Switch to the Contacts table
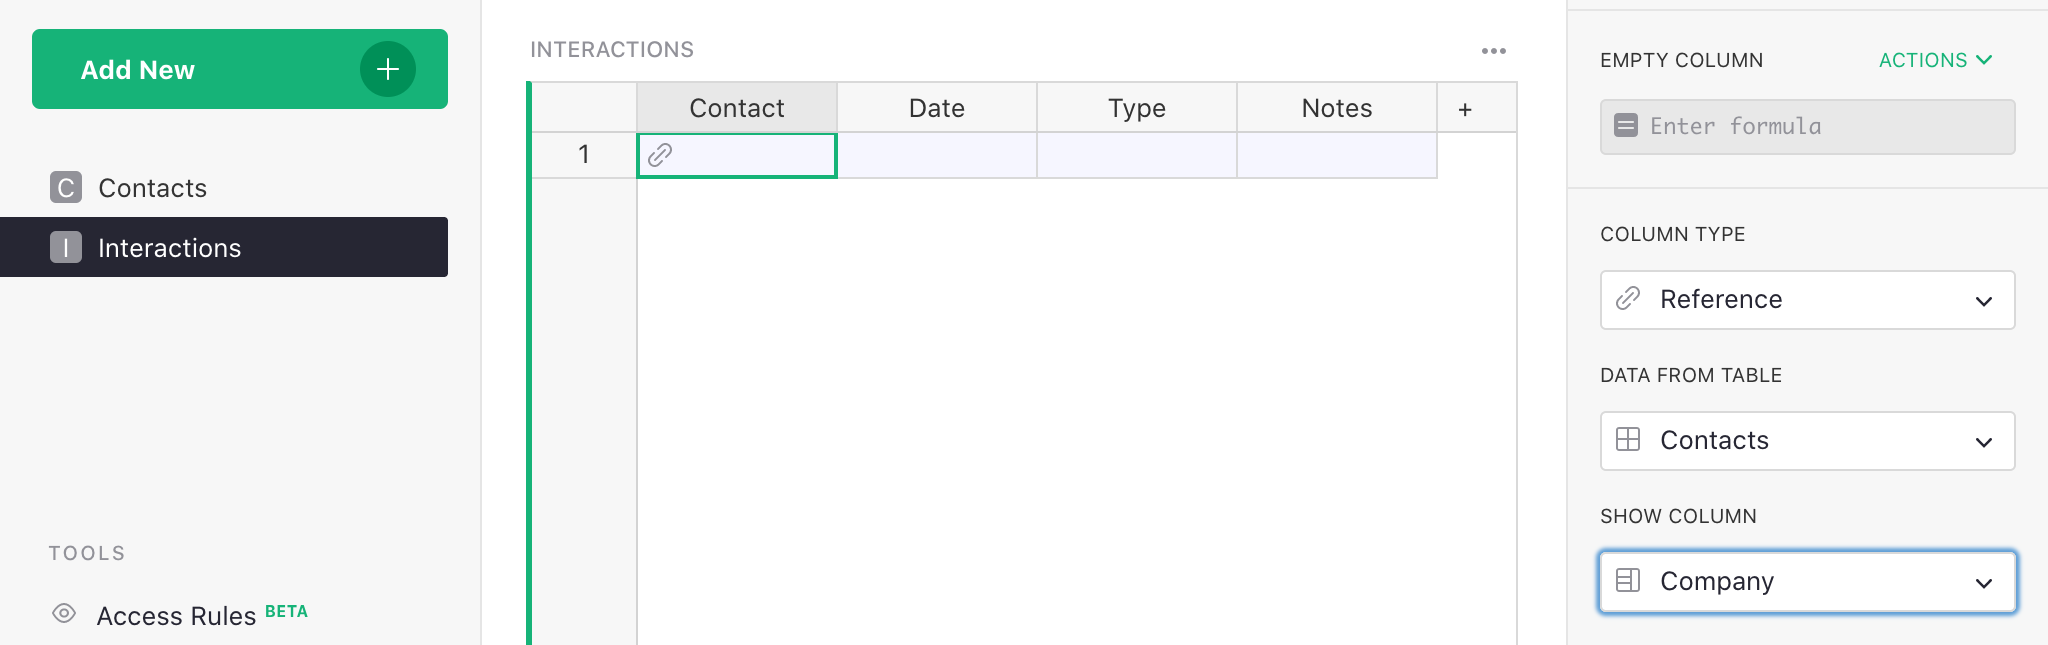This screenshot has height=645, width=2048. [152, 187]
